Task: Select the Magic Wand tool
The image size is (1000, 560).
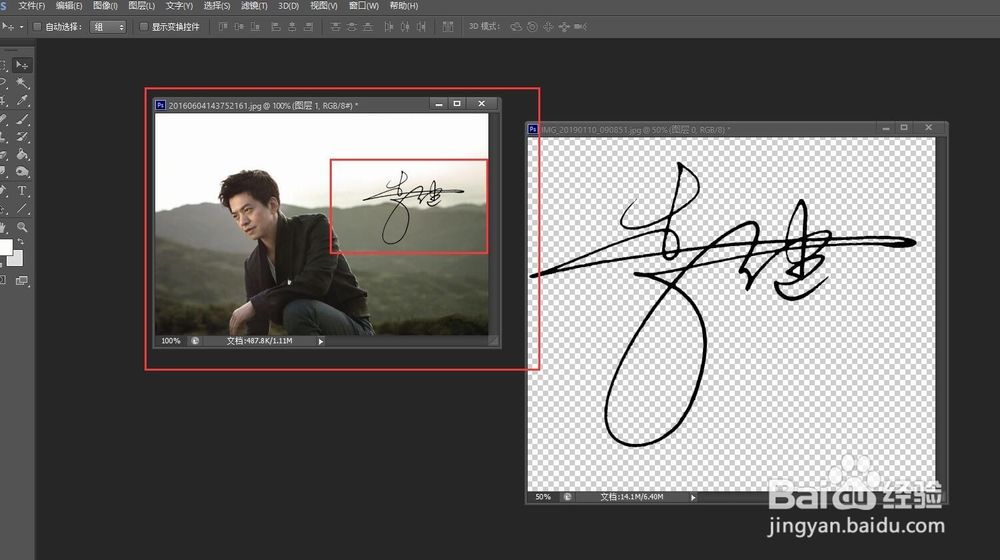Action: click(22, 83)
